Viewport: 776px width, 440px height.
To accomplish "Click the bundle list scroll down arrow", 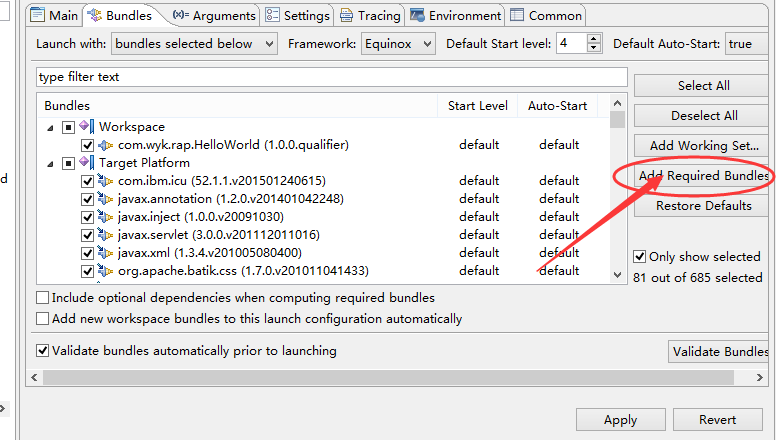I will [x=617, y=275].
